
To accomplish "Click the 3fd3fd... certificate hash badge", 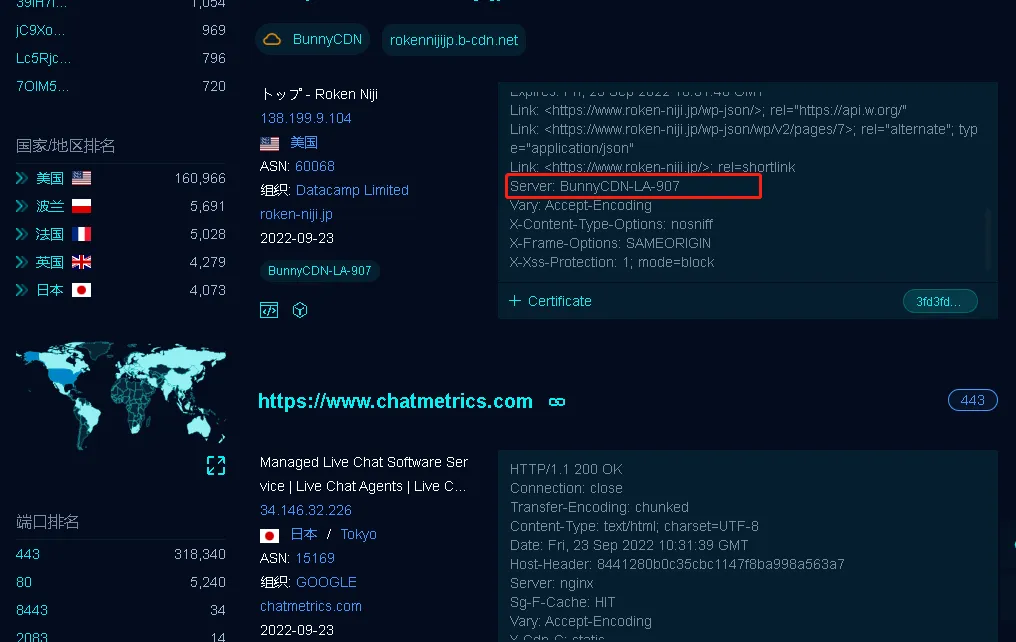I will coord(940,301).
